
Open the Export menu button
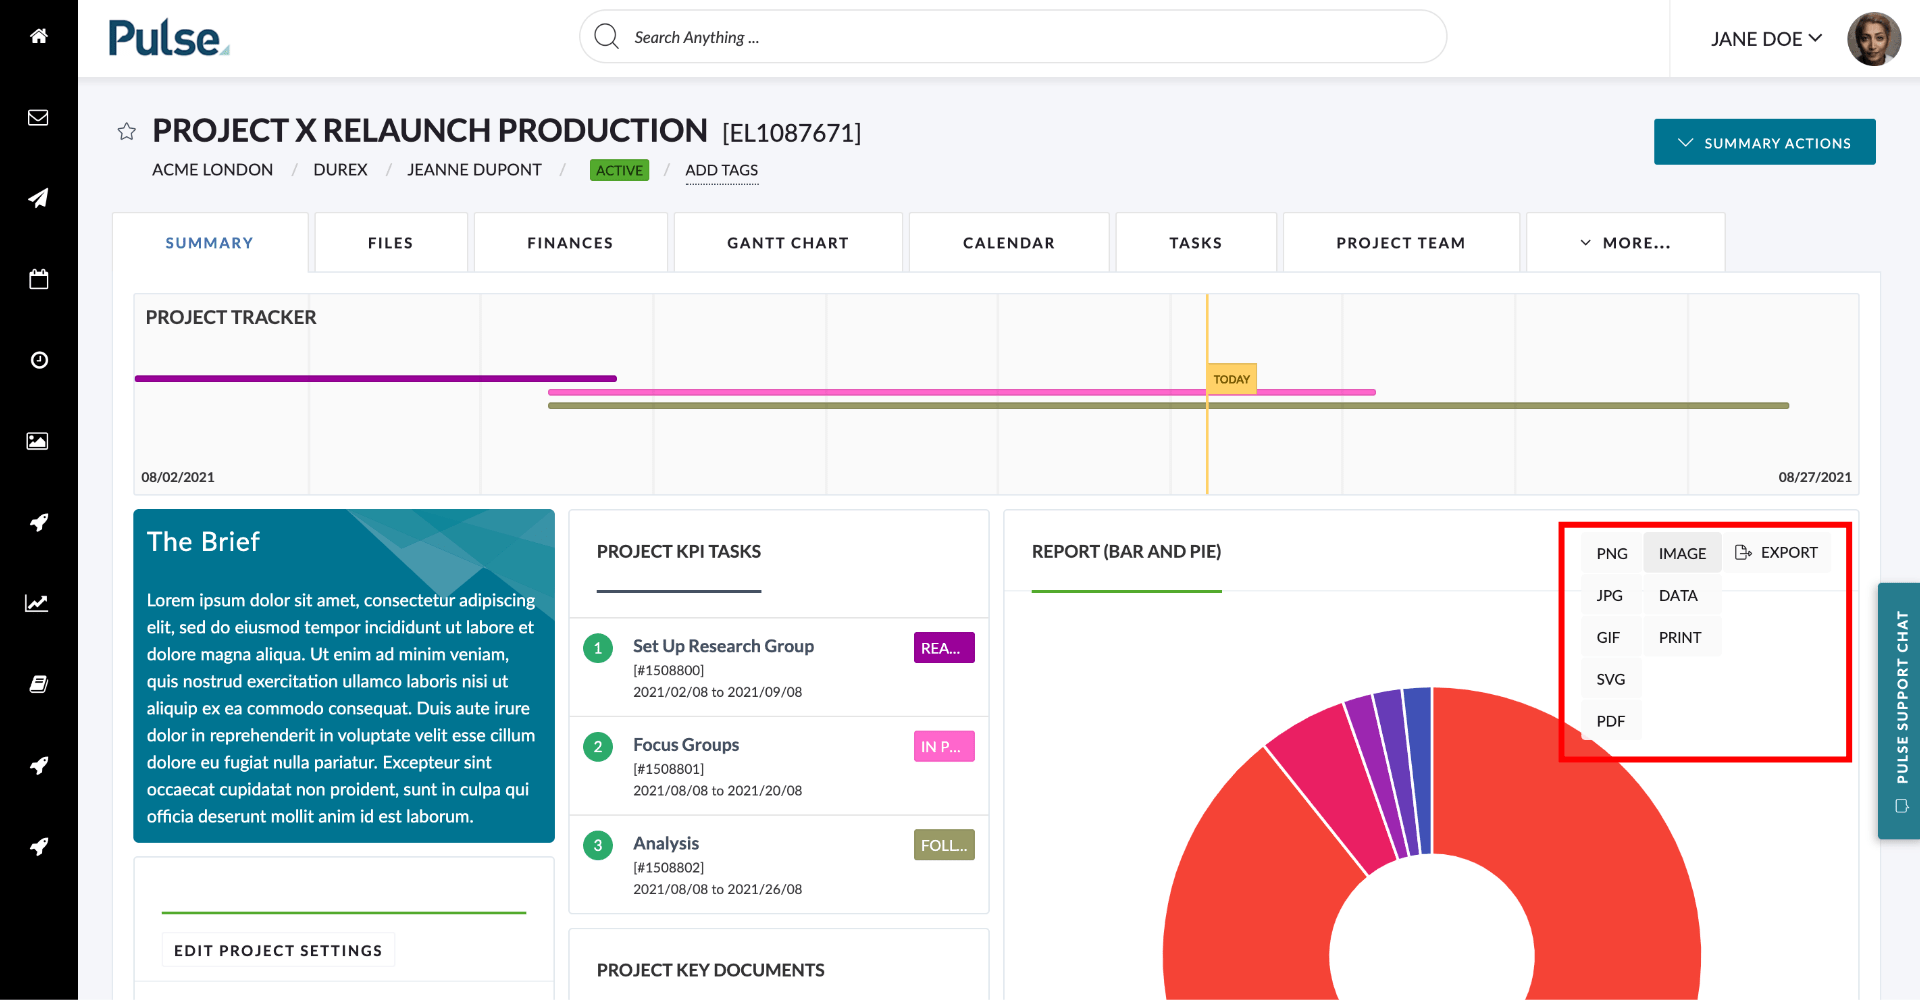click(x=1776, y=552)
